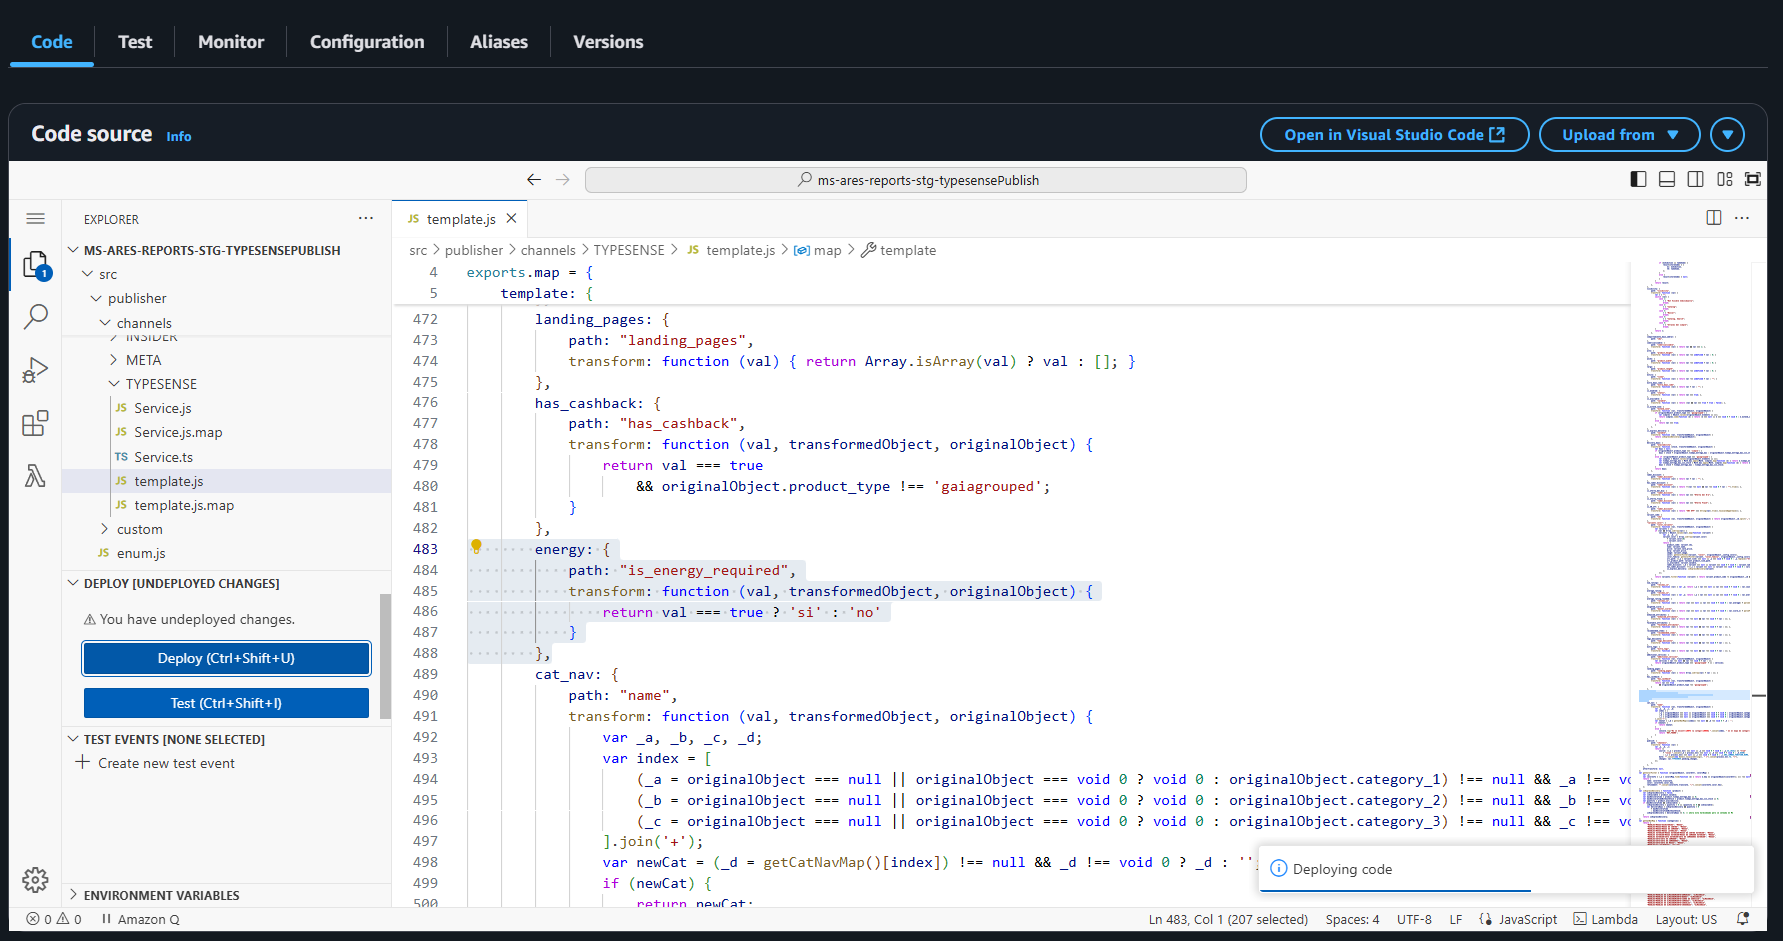Viewport: 1783px width, 941px height.
Task: Open the Manage settings gear
Action: click(x=35, y=879)
